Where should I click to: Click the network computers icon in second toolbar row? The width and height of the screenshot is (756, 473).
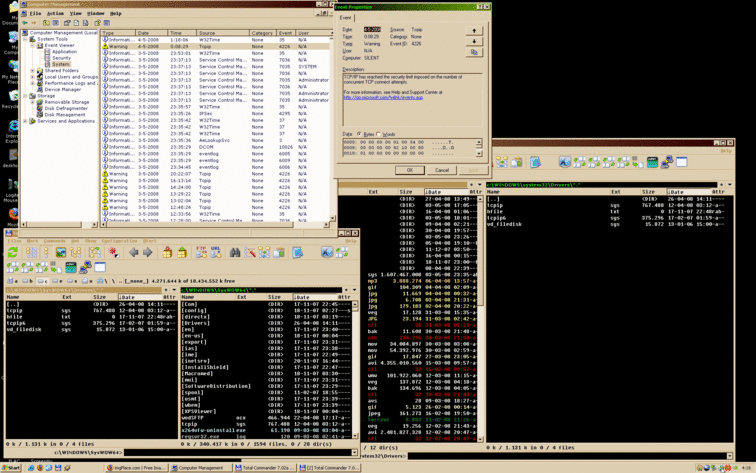pyautogui.click(x=85, y=267)
